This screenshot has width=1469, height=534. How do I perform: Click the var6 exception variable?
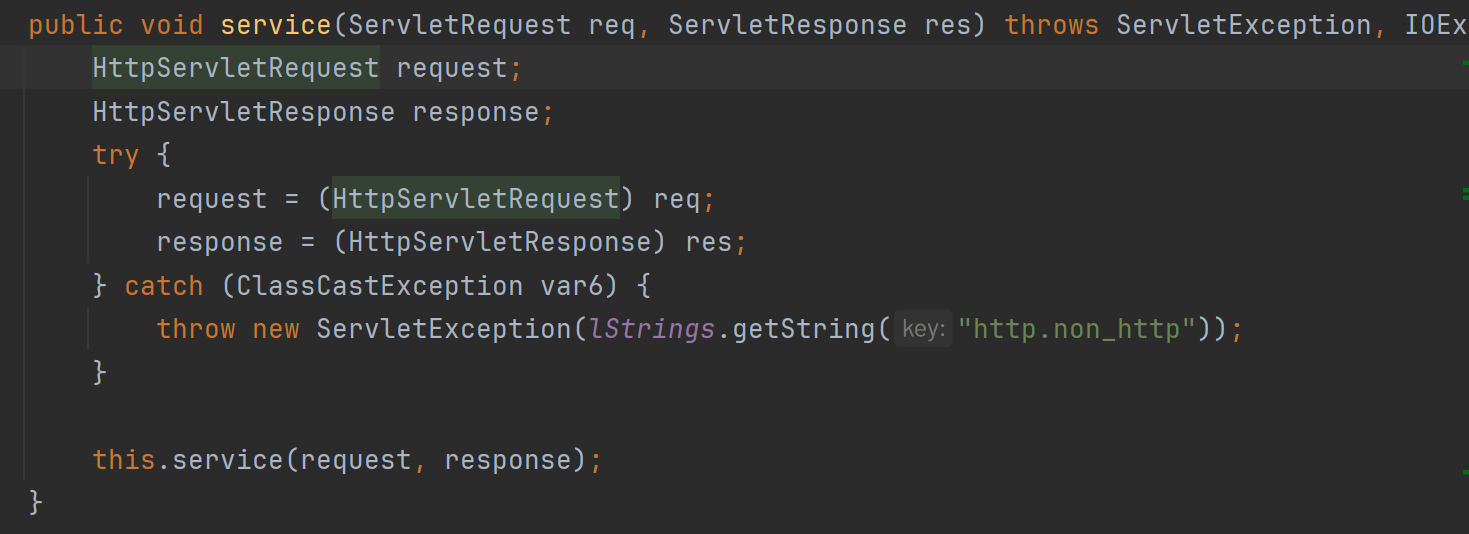point(572,286)
